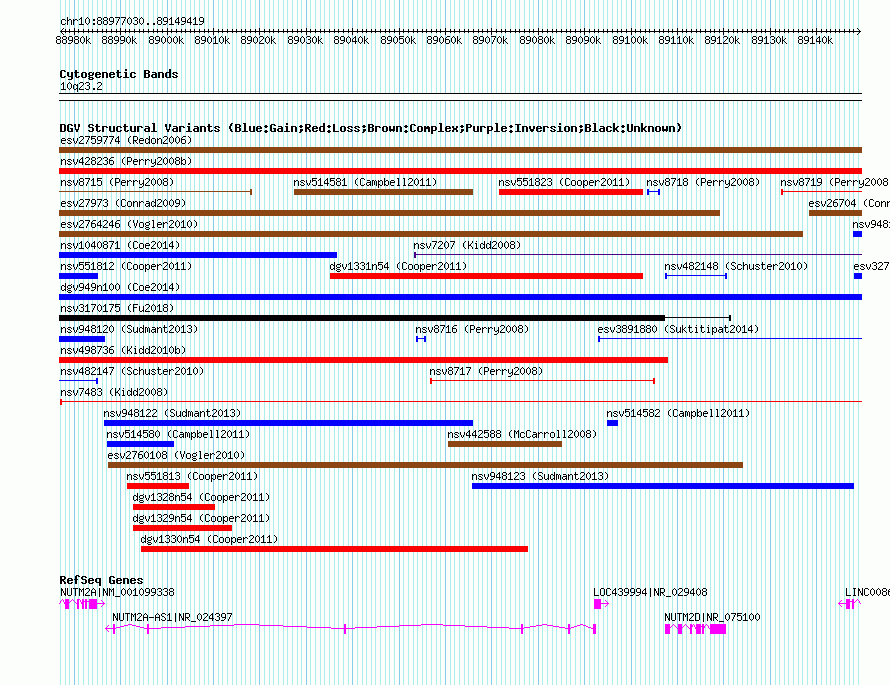Click the Cytogenetic Bands track title
The width and height of the screenshot is (890, 685).
(x=119, y=74)
